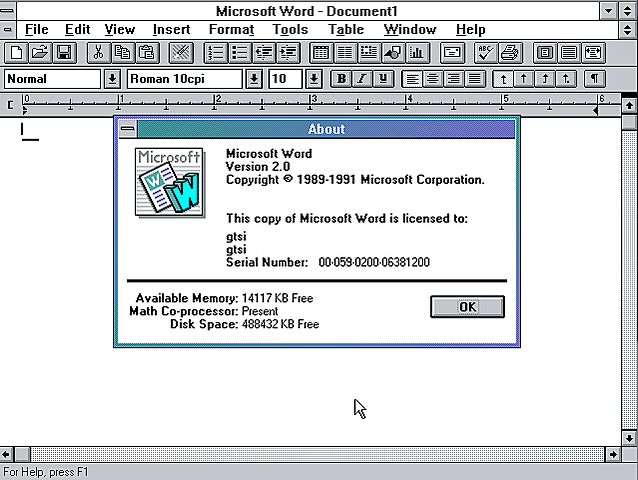Click the vertical scrollbar up arrow

(629, 106)
